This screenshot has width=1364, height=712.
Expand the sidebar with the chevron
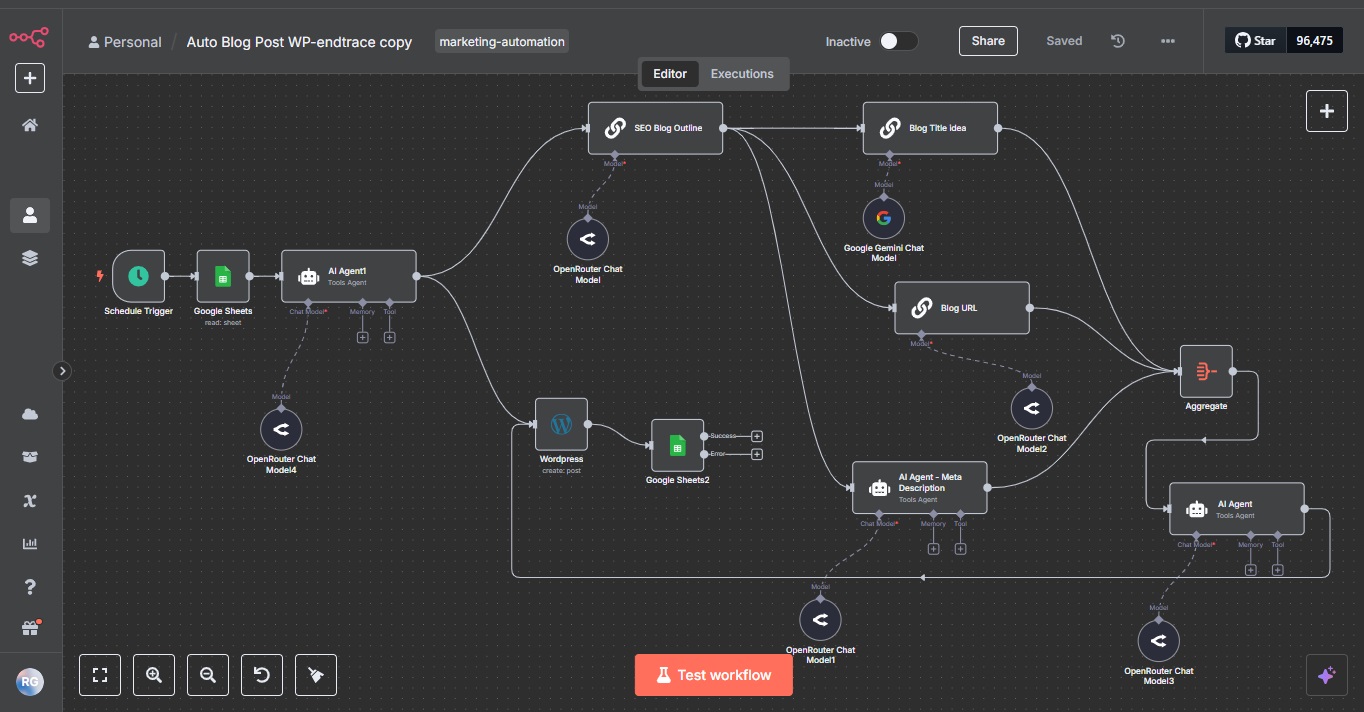tap(62, 371)
